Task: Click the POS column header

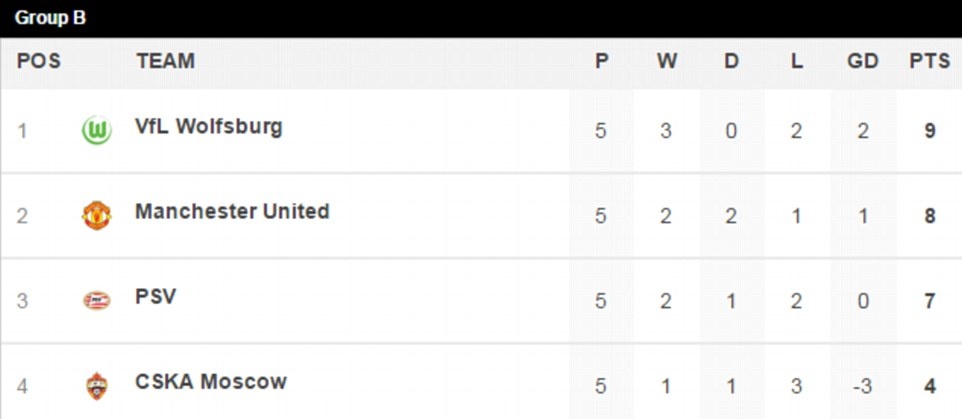Action: coord(38,61)
